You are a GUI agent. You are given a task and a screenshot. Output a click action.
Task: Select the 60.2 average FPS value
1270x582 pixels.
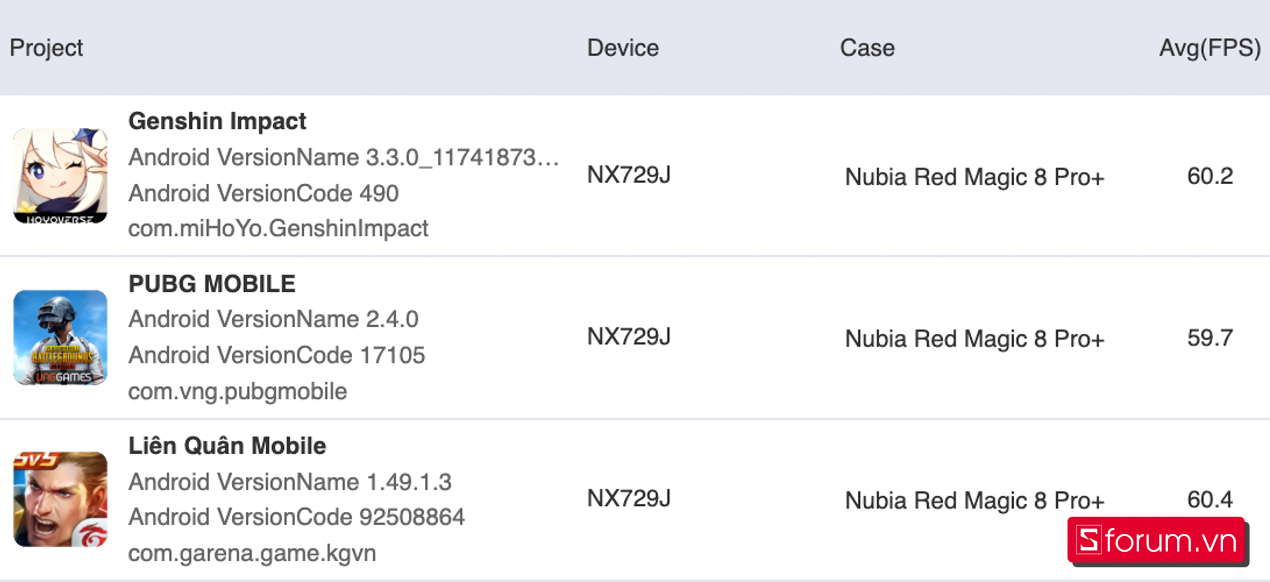(1210, 176)
